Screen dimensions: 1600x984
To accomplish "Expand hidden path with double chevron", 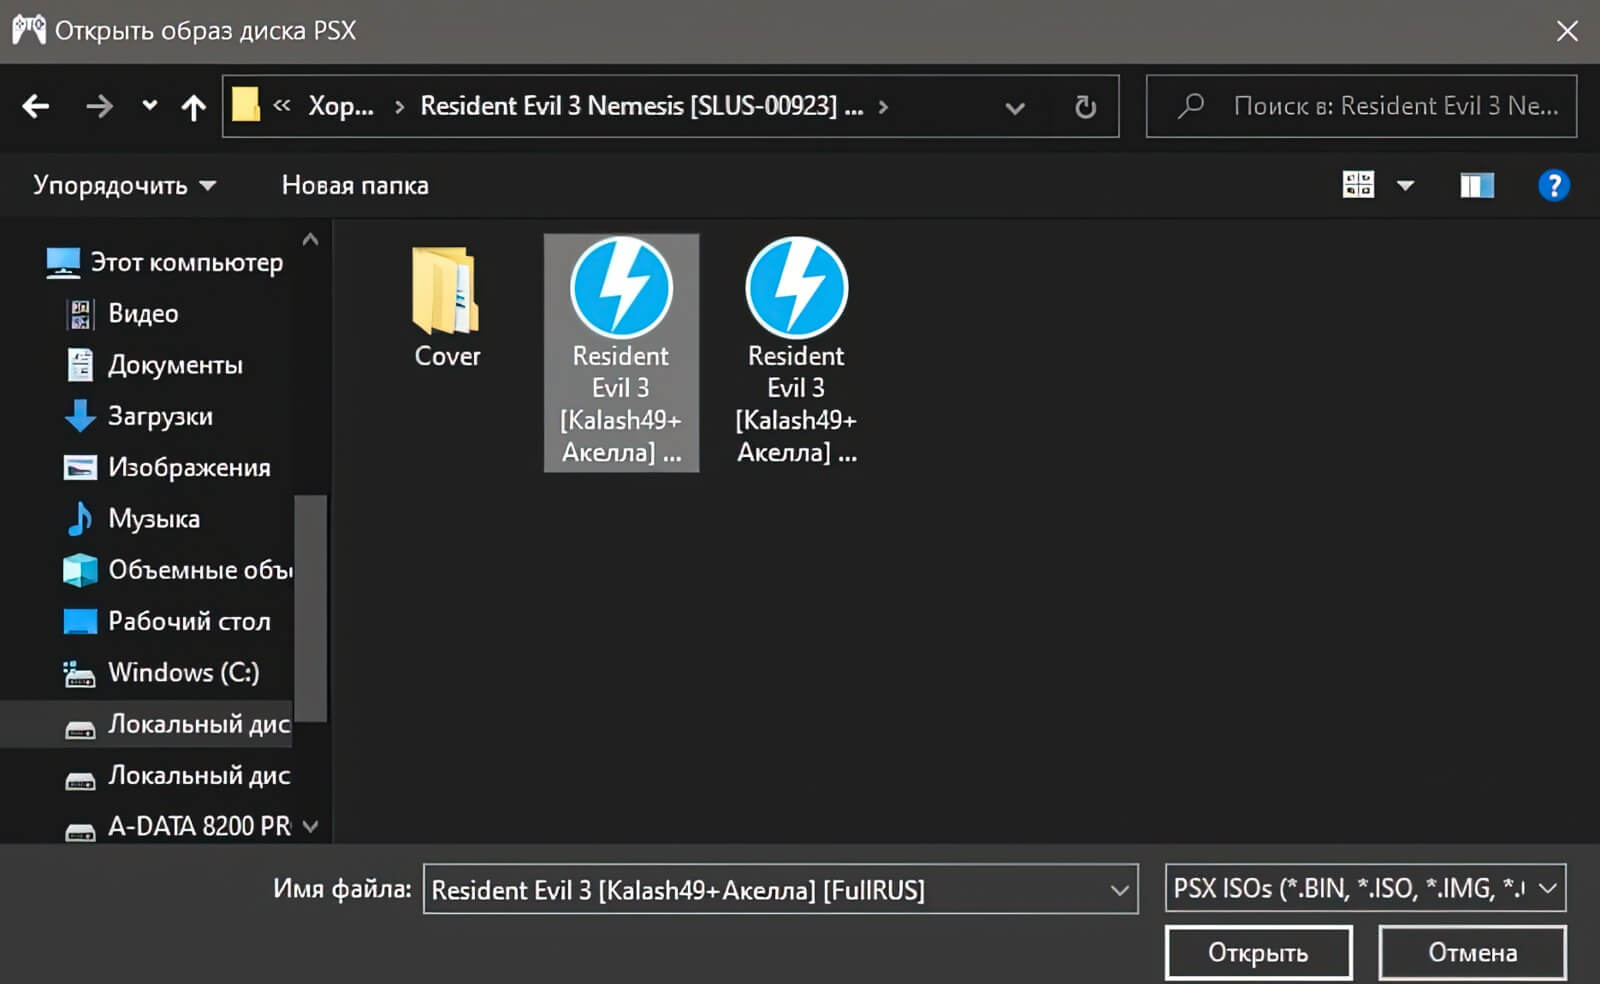I will point(282,105).
